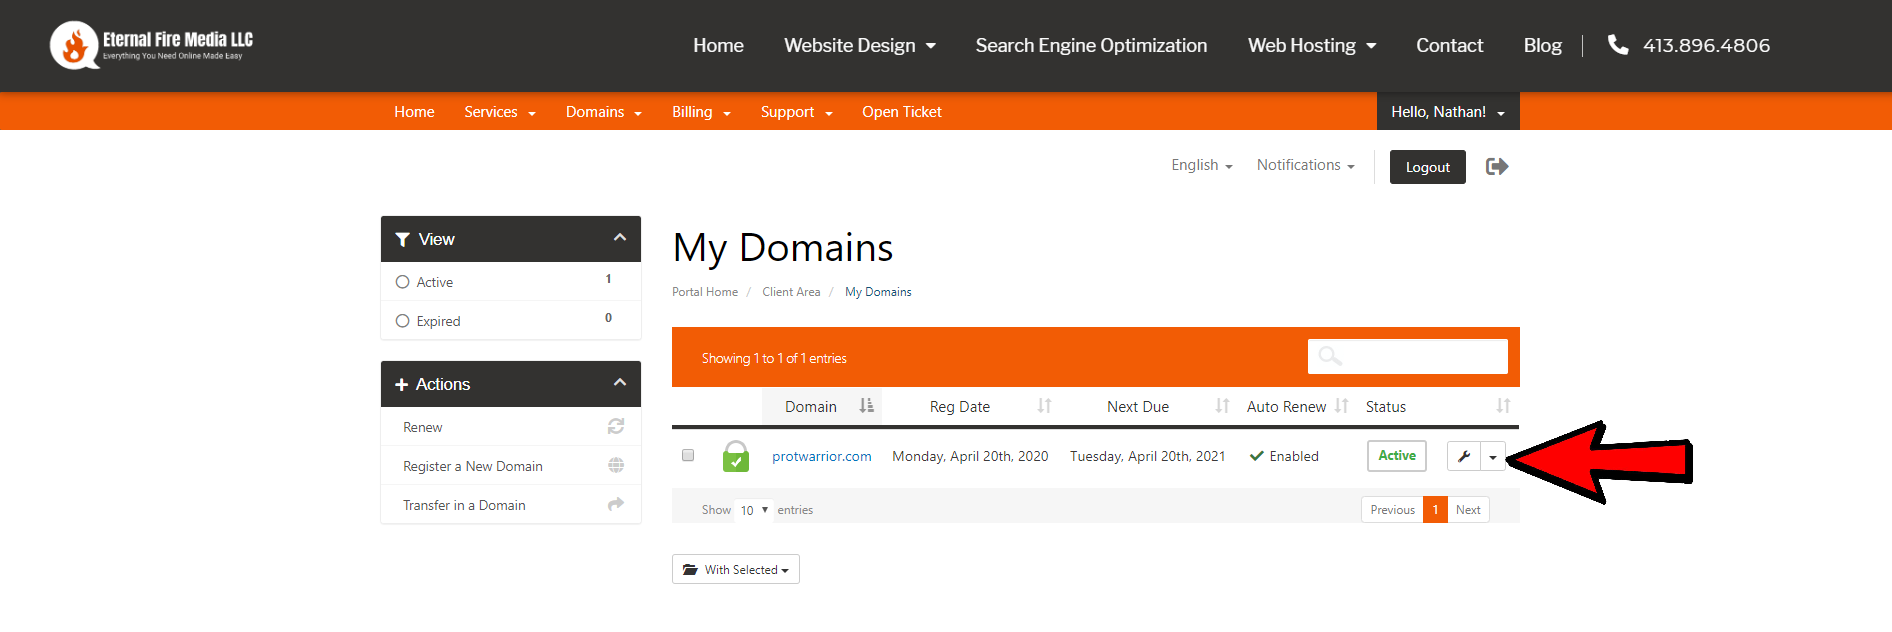
Task: Select the Active filter radio button
Action: [x=403, y=282]
